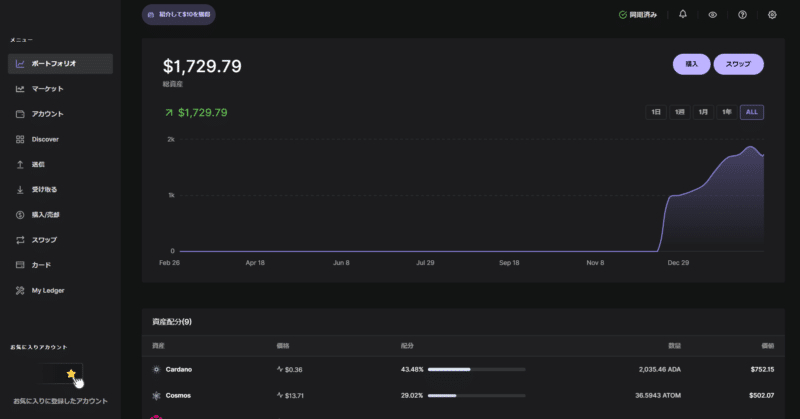Open Discover in the sidebar menu
The height and width of the screenshot is (419, 800).
coord(45,139)
